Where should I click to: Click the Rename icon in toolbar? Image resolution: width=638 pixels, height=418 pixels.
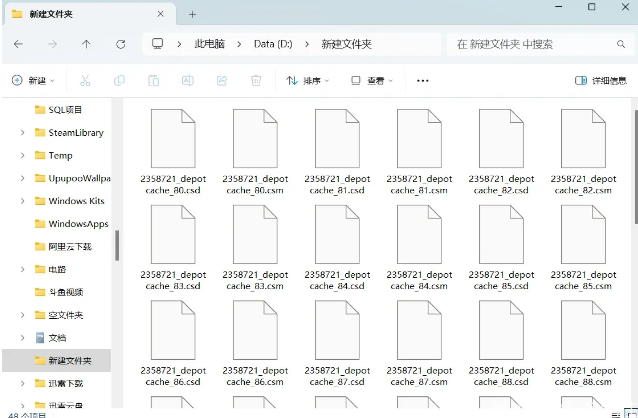coord(188,81)
